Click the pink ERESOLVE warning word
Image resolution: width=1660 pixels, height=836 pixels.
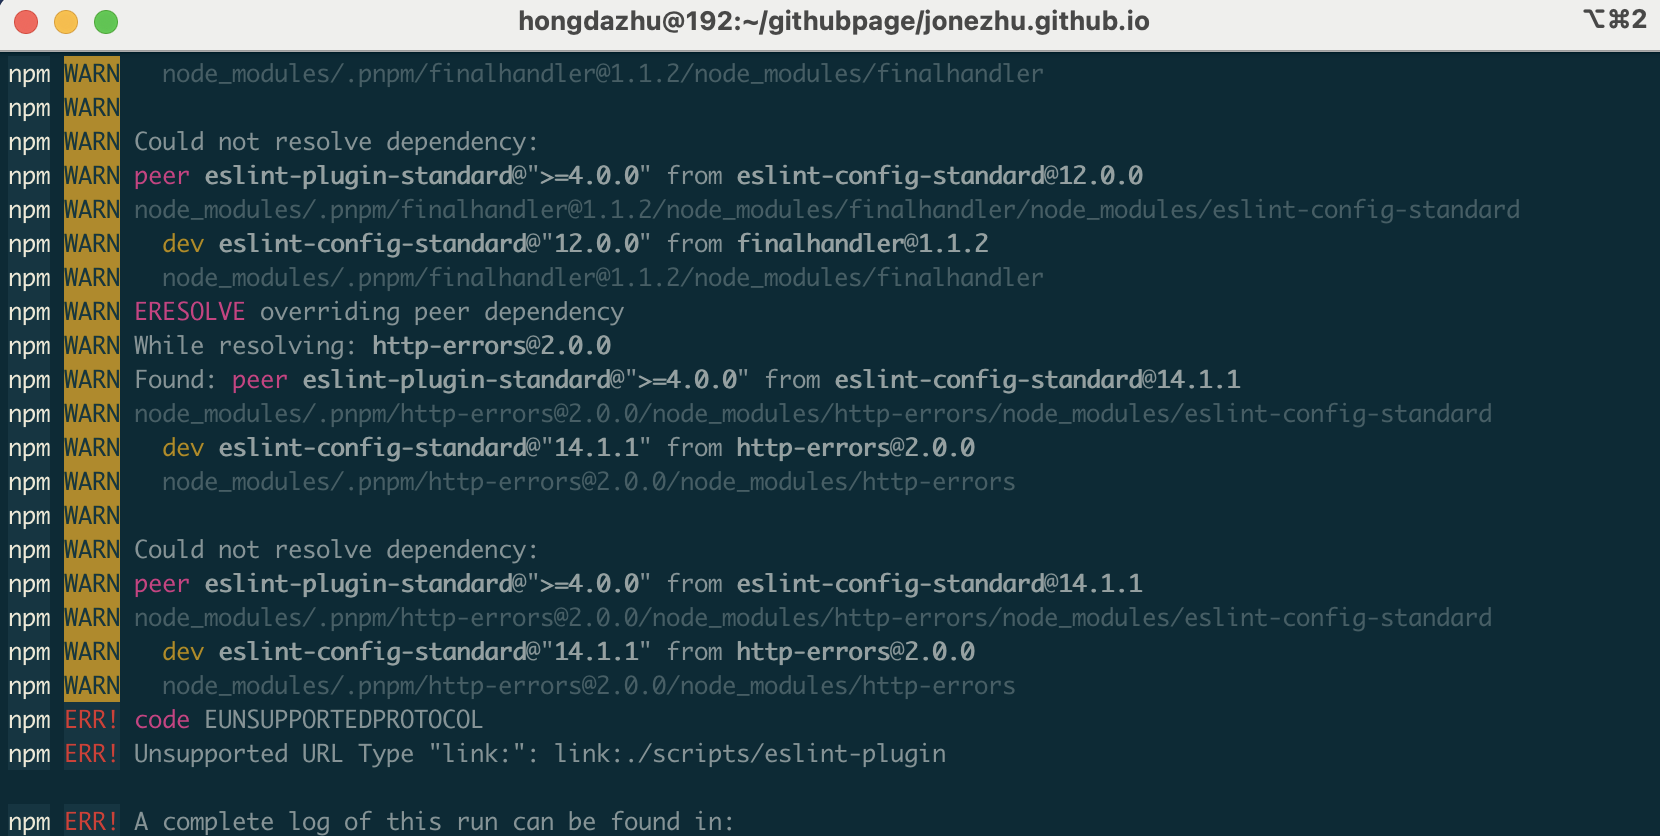click(x=189, y=312)
